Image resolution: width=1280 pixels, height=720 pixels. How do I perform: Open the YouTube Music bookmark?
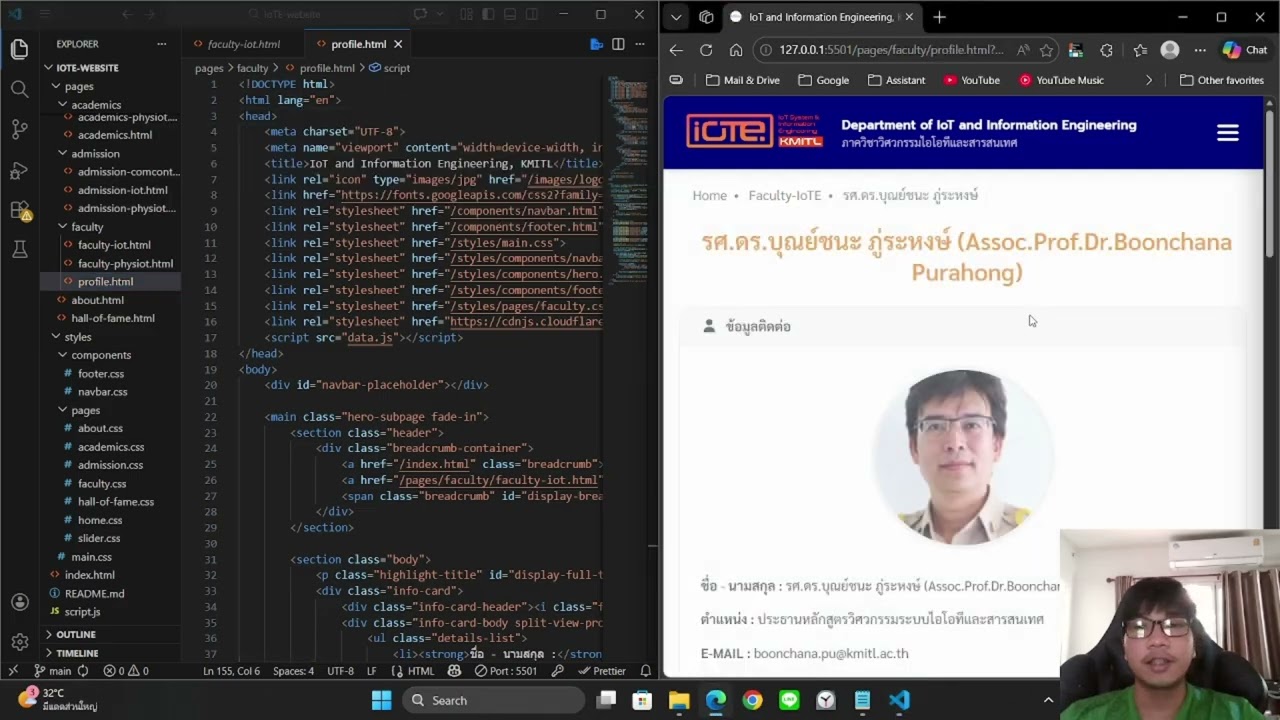(x=1061, y=80)
